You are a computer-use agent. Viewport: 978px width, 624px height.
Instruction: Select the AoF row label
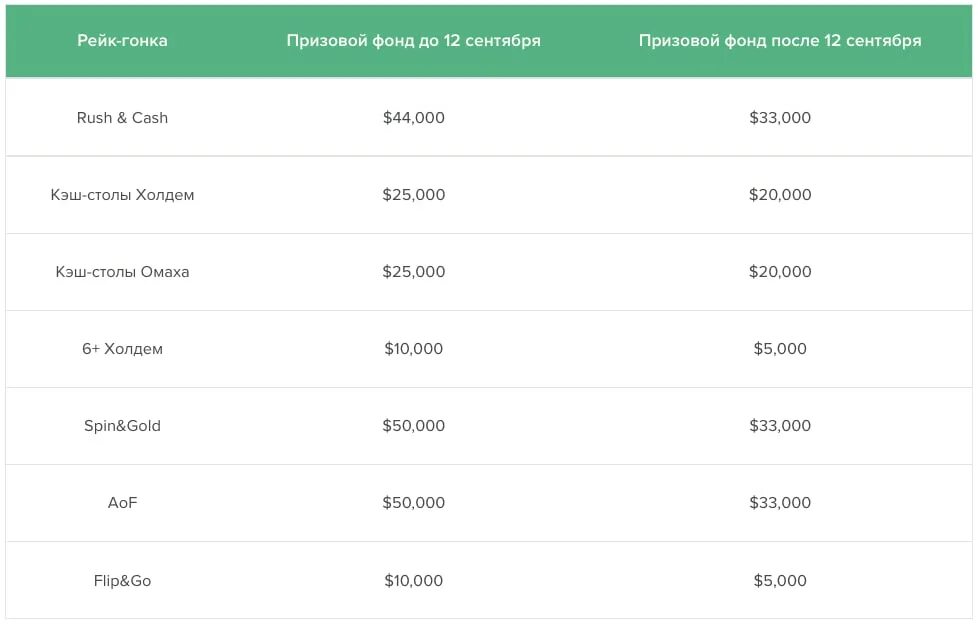[x=122, y=502]
